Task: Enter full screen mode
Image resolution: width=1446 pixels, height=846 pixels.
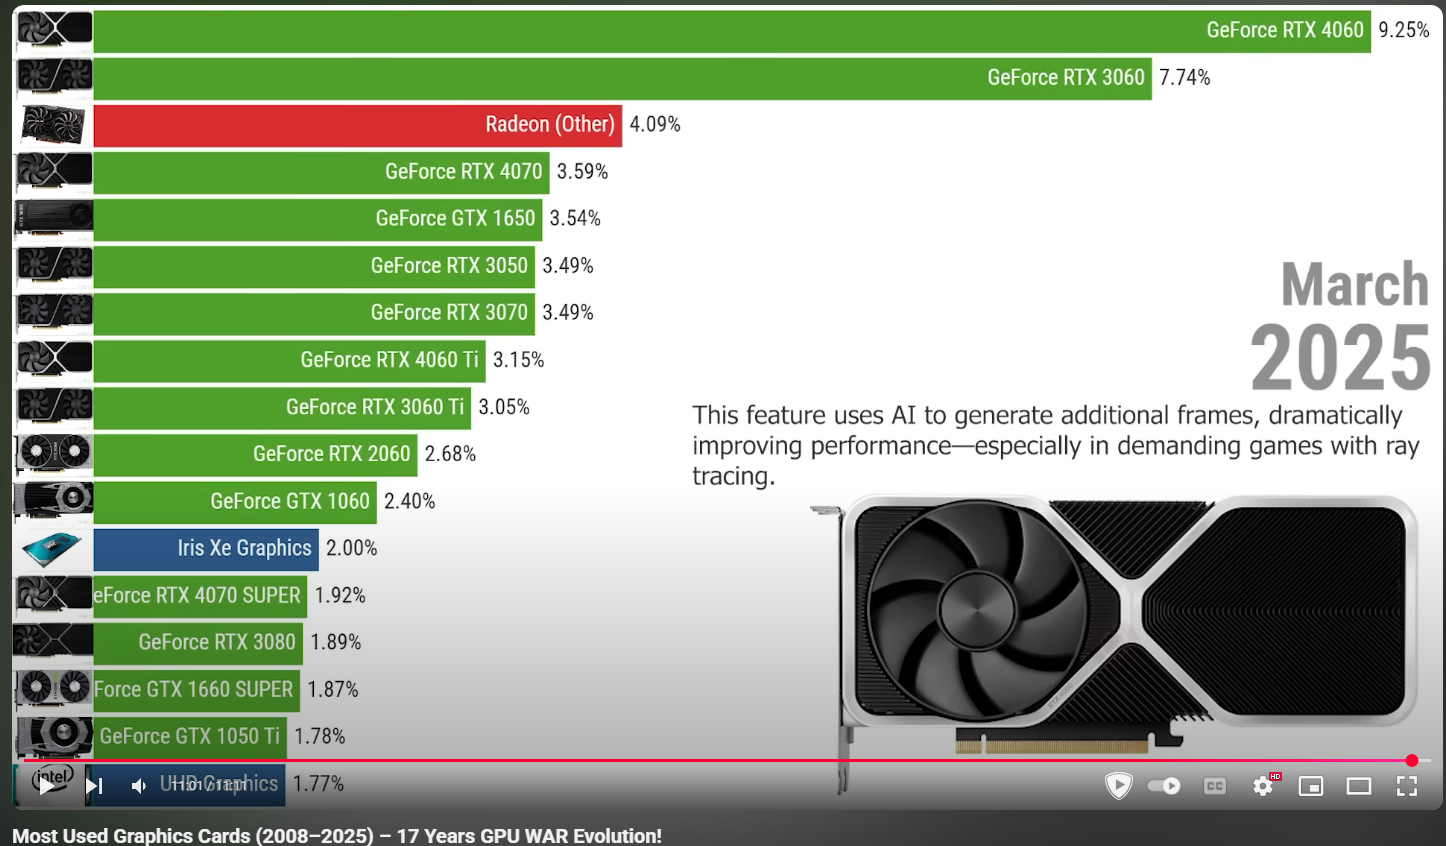Action: [x=1407, y=786]
